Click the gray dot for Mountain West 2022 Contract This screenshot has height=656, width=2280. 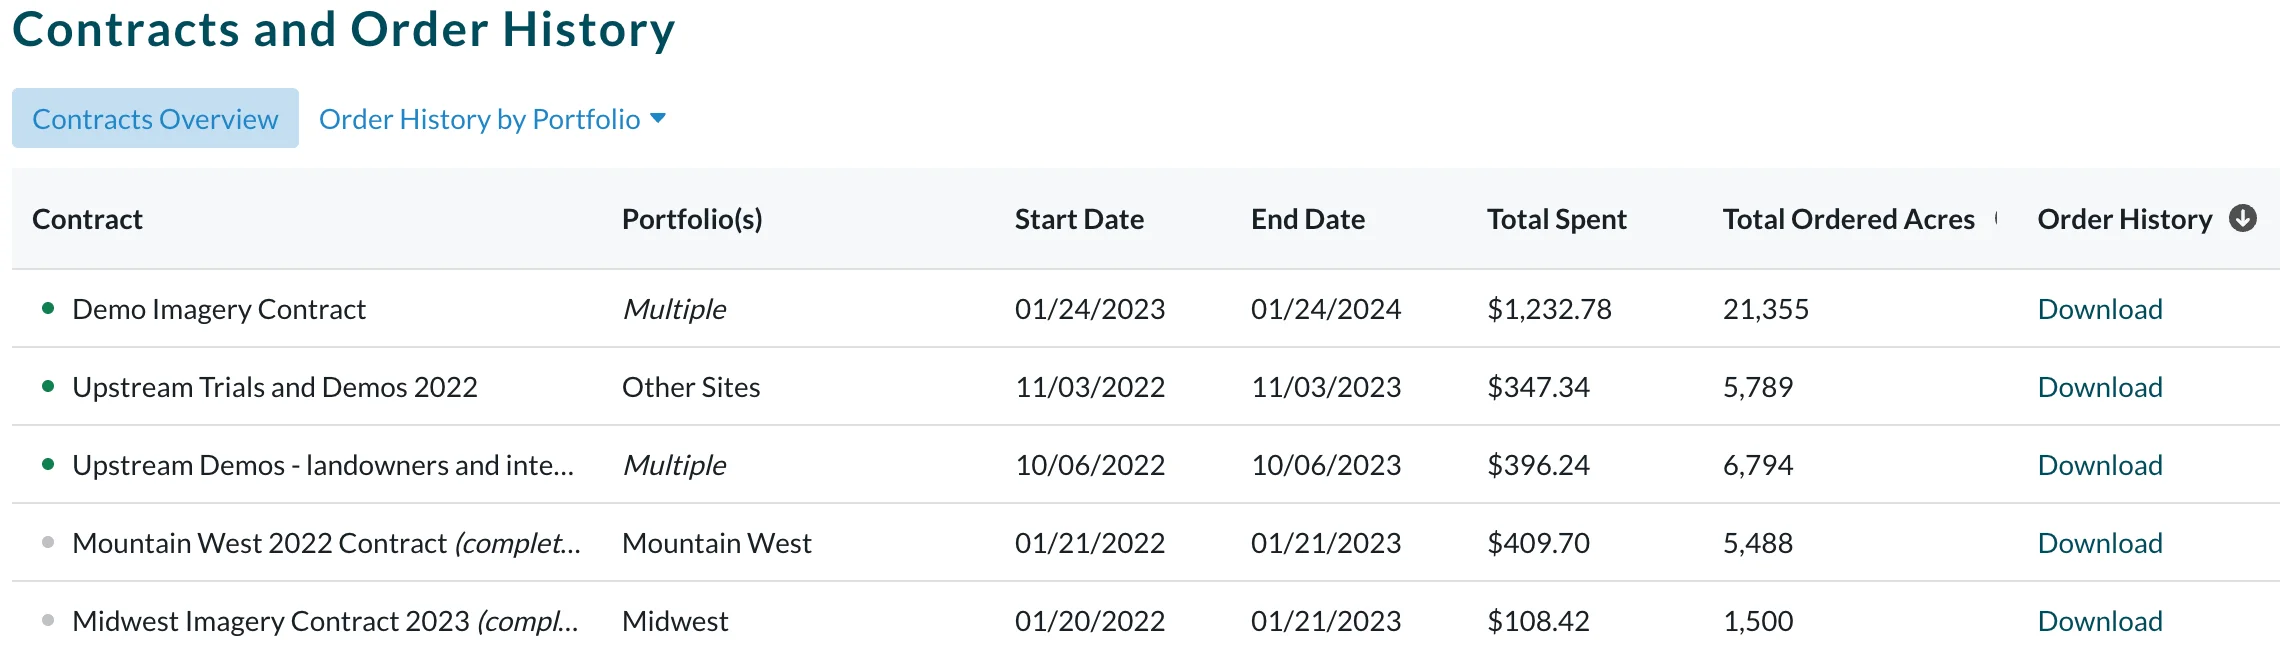click(x=48, y=542)
